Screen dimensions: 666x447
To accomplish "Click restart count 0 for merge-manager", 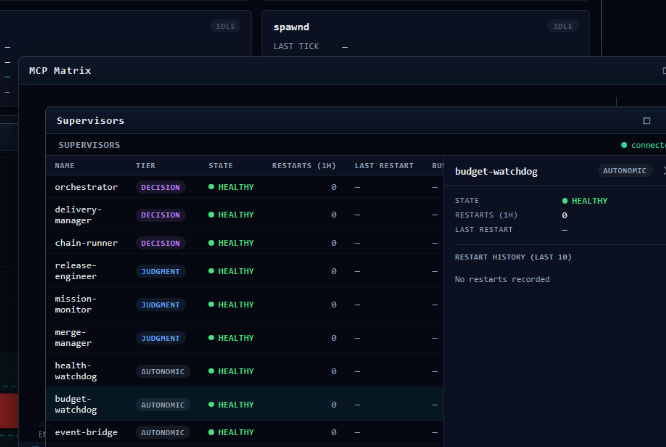I will pyautogui.click(x=334, y=338).
